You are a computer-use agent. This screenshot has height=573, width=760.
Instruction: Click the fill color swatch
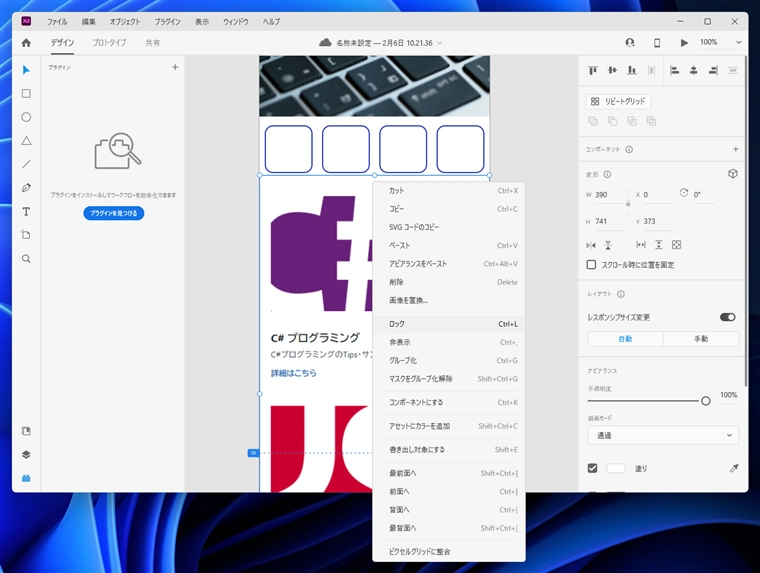[616, 468]
